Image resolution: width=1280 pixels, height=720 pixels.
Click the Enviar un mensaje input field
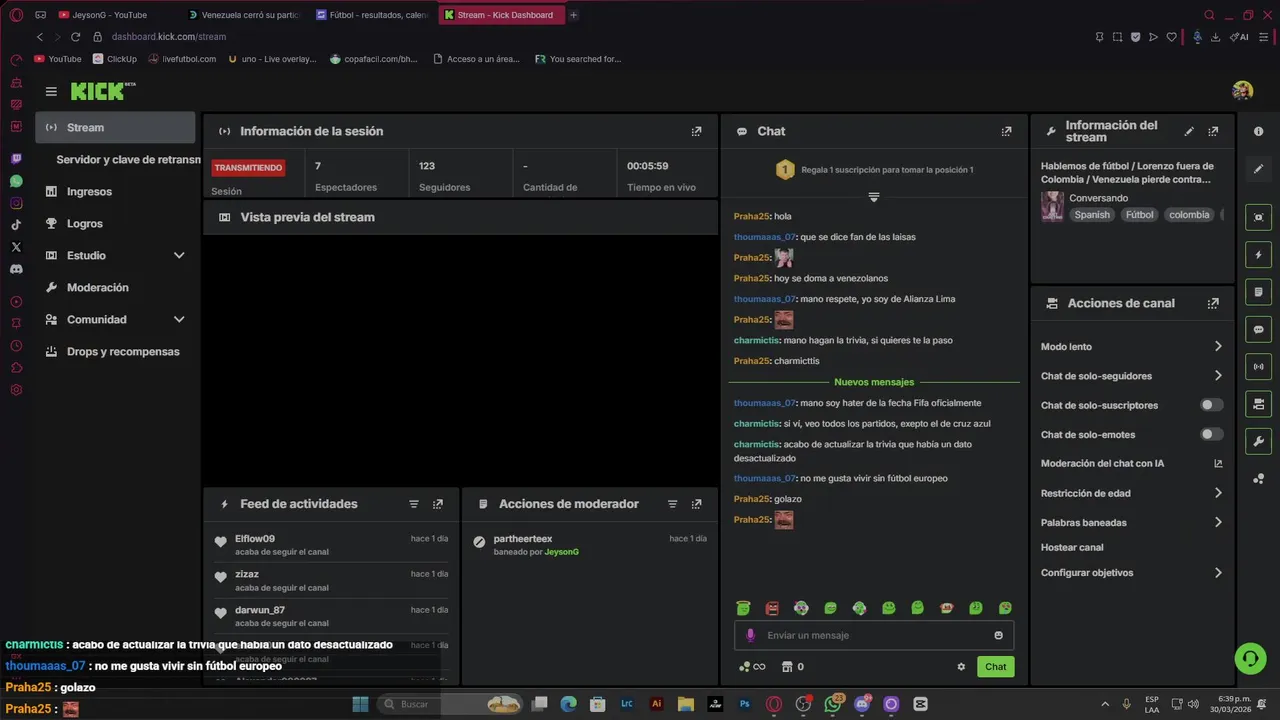click(875, 635)
